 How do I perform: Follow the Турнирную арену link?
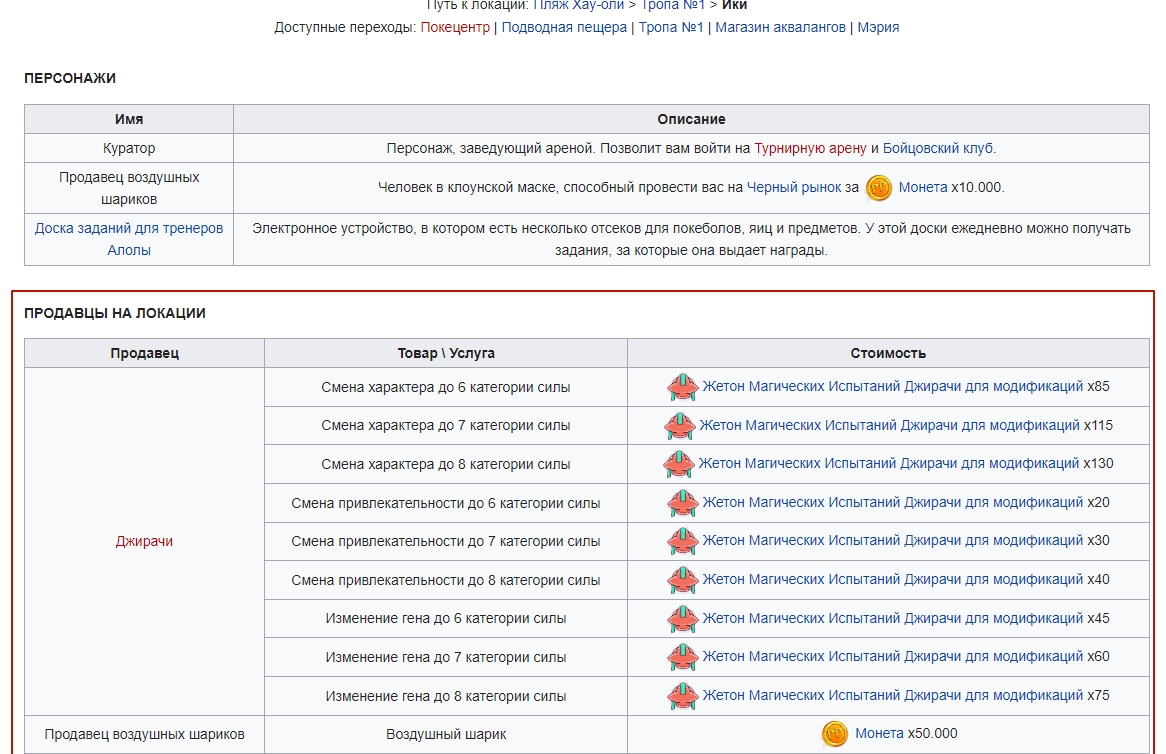[810, 148]
